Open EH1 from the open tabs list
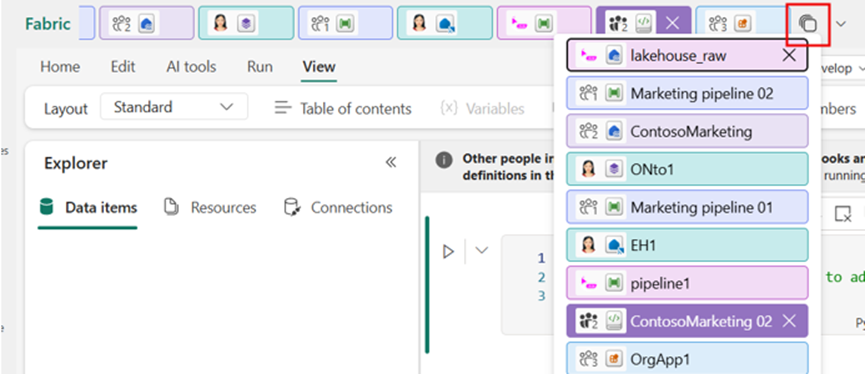Image resolution: width=865 pixels, height=374 pixels. pos(687,245)
